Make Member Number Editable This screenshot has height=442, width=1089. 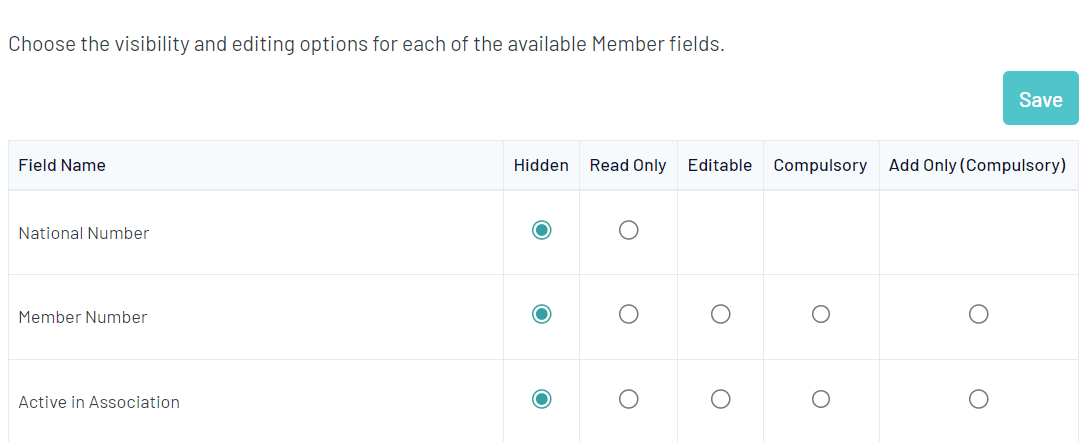pyautogui.click(x=720, y=315)
